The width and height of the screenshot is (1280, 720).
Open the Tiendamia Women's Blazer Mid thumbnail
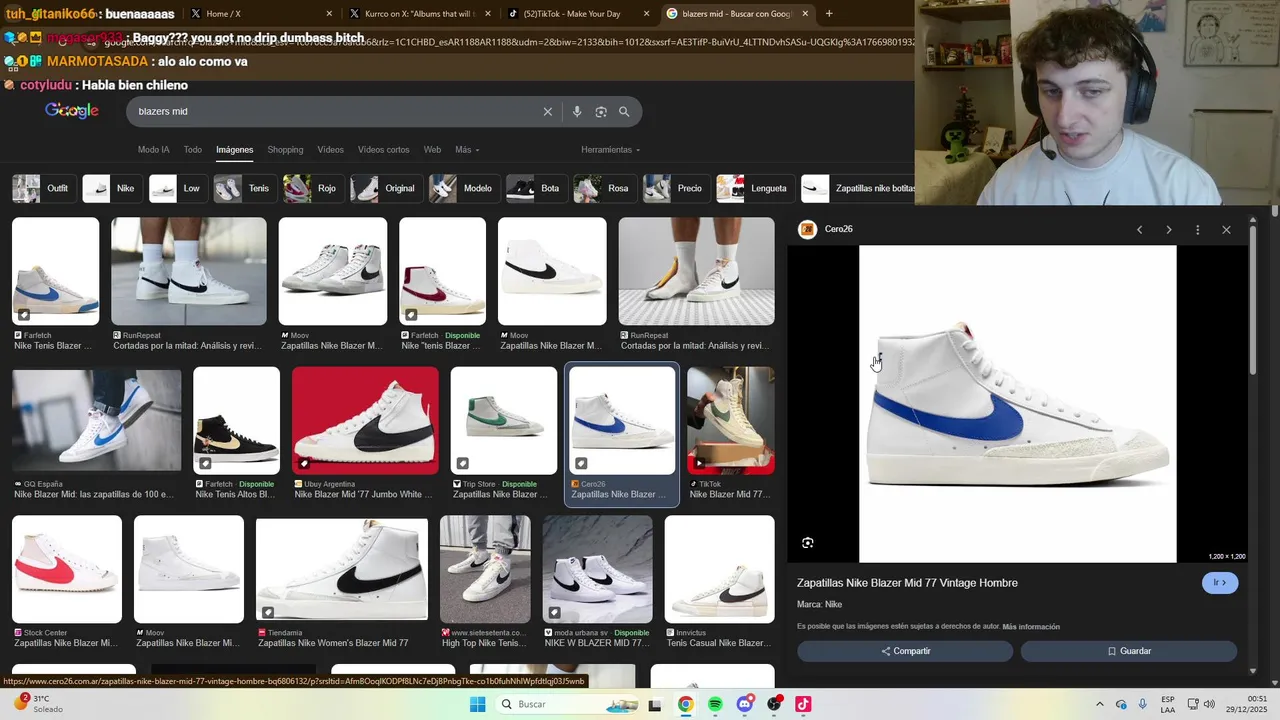[342, 569]
